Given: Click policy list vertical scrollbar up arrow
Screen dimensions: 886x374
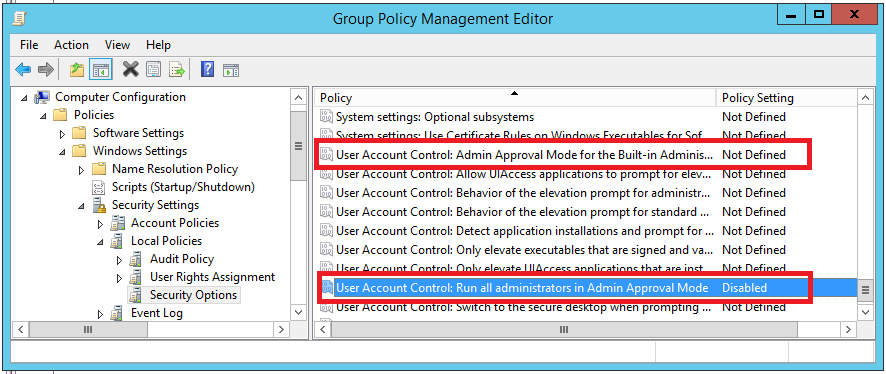Looking at the screenshot, I should click(865, 98).
